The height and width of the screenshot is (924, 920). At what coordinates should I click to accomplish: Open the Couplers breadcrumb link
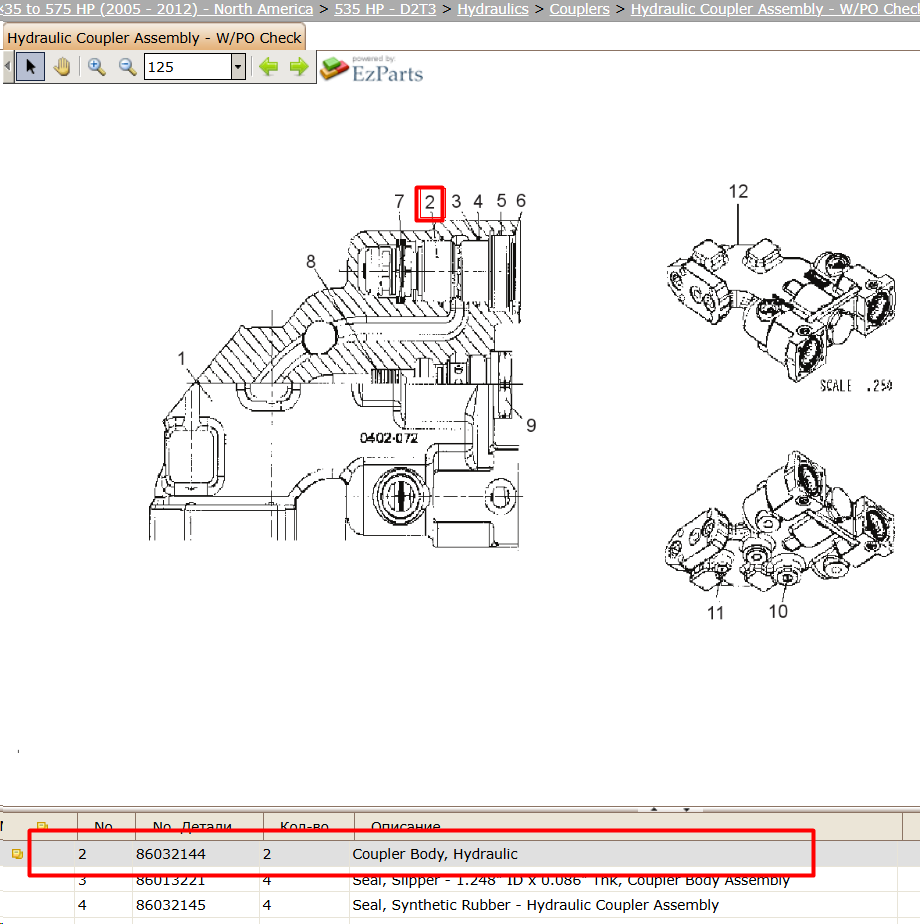(579, 9)
